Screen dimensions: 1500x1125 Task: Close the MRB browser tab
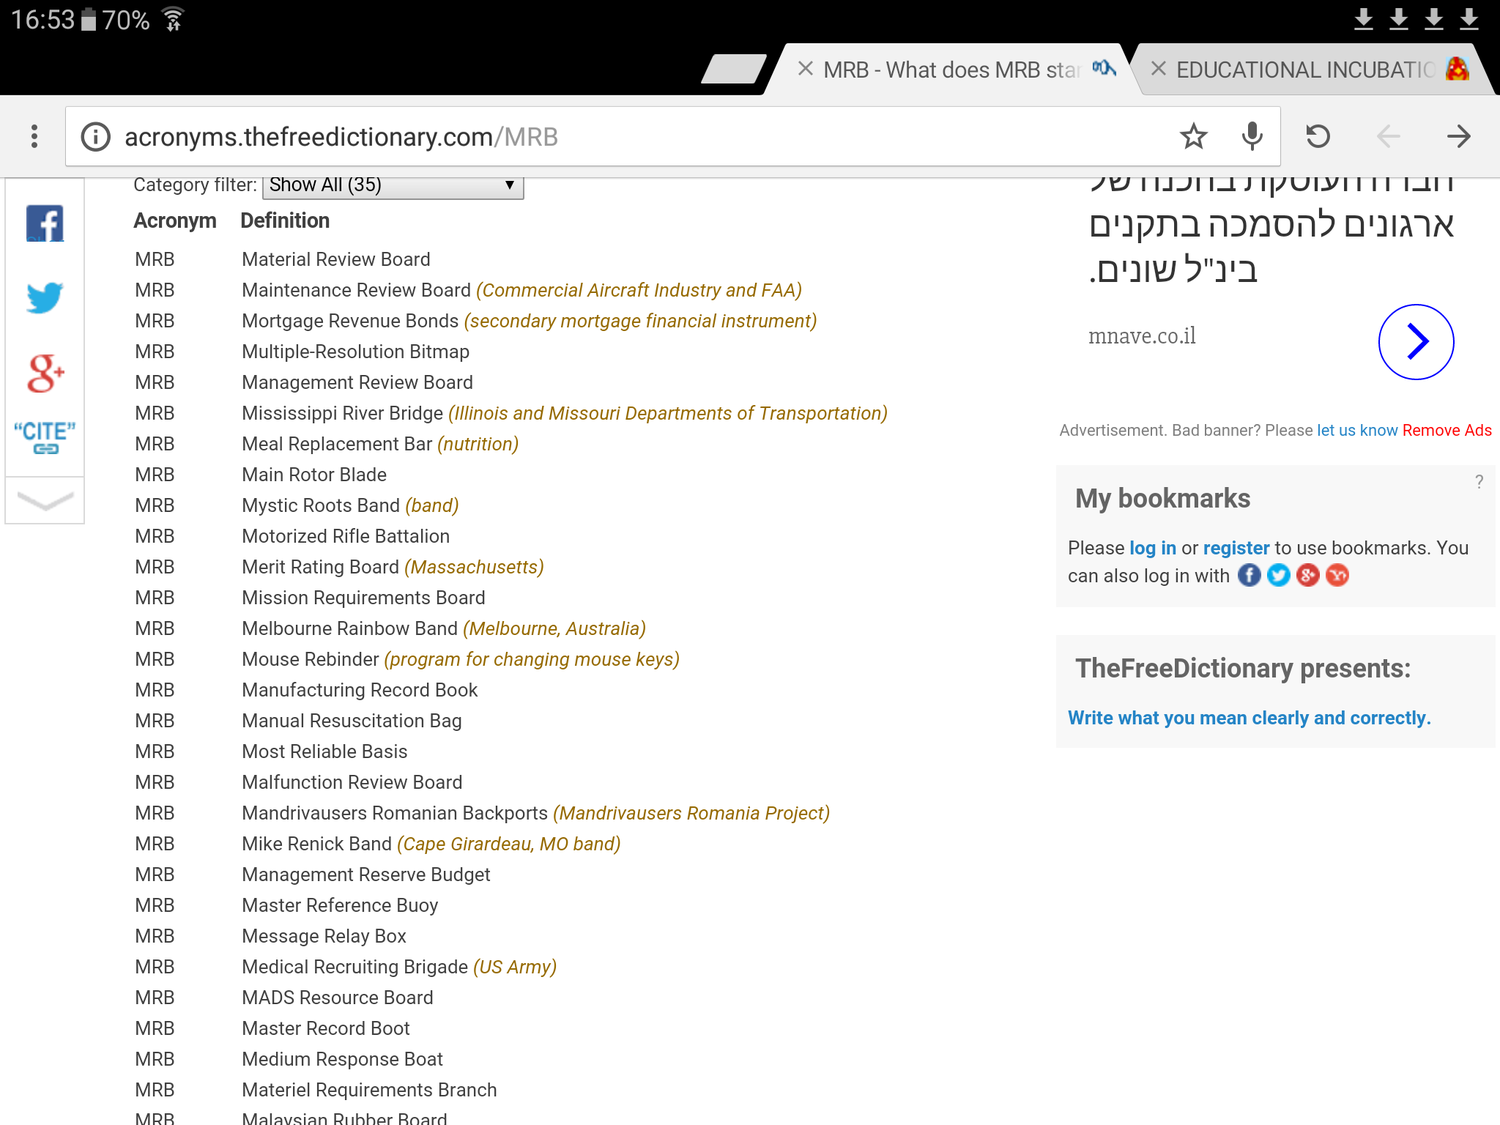tap(805, 69)
